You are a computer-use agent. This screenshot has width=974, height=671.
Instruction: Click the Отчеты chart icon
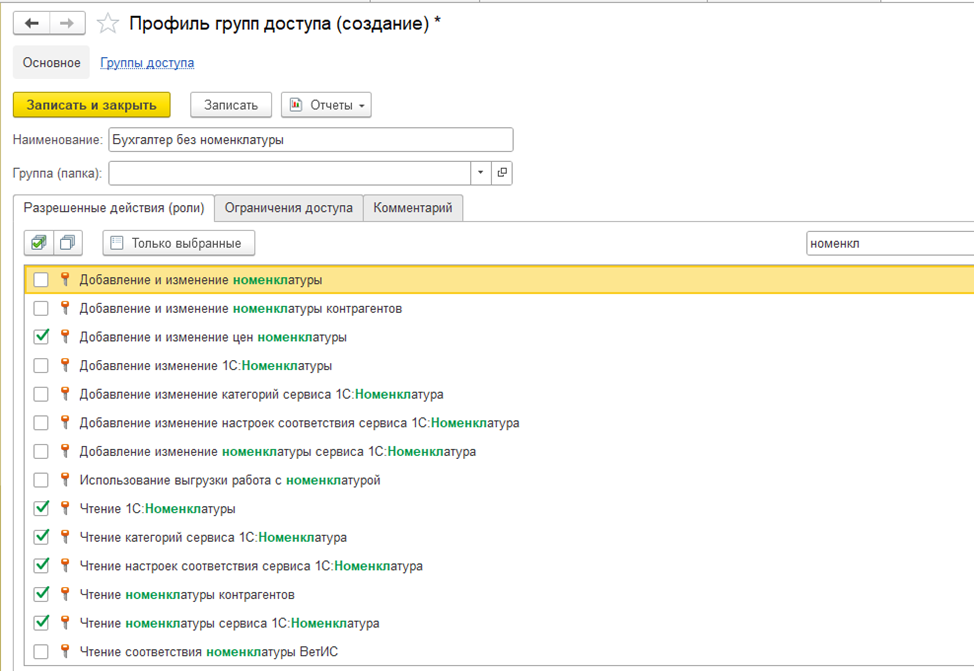(x=296, y=104)
